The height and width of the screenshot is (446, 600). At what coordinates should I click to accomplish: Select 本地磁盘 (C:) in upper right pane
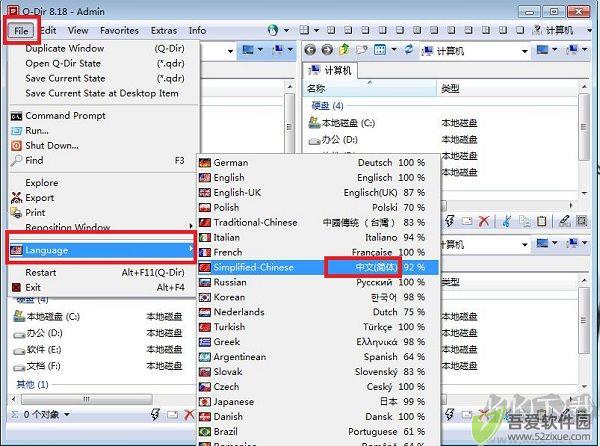342,123
